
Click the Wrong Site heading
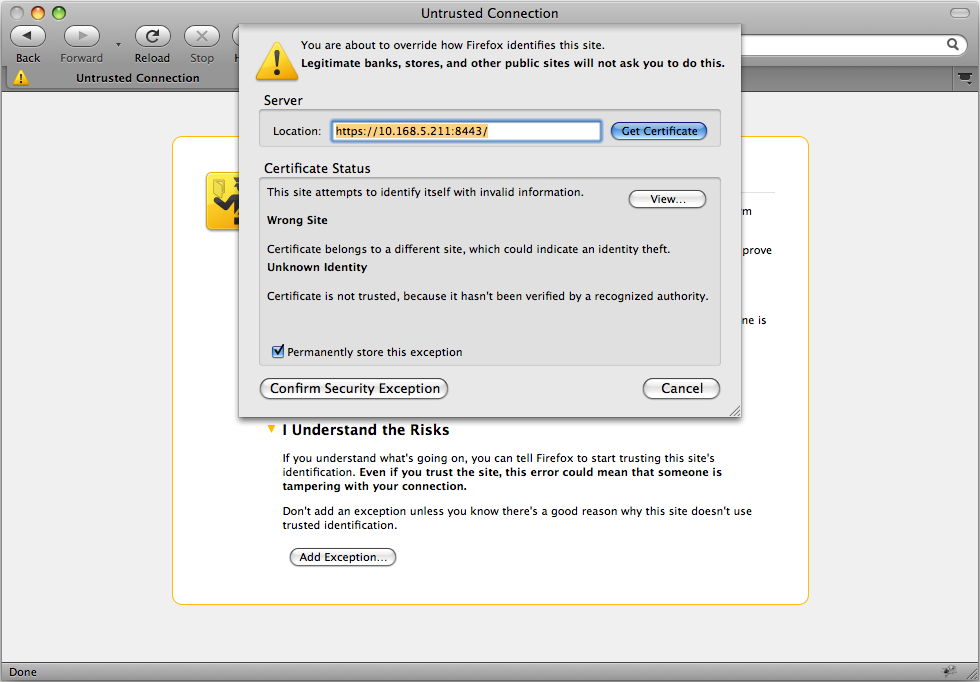click(x=297, y=220)
